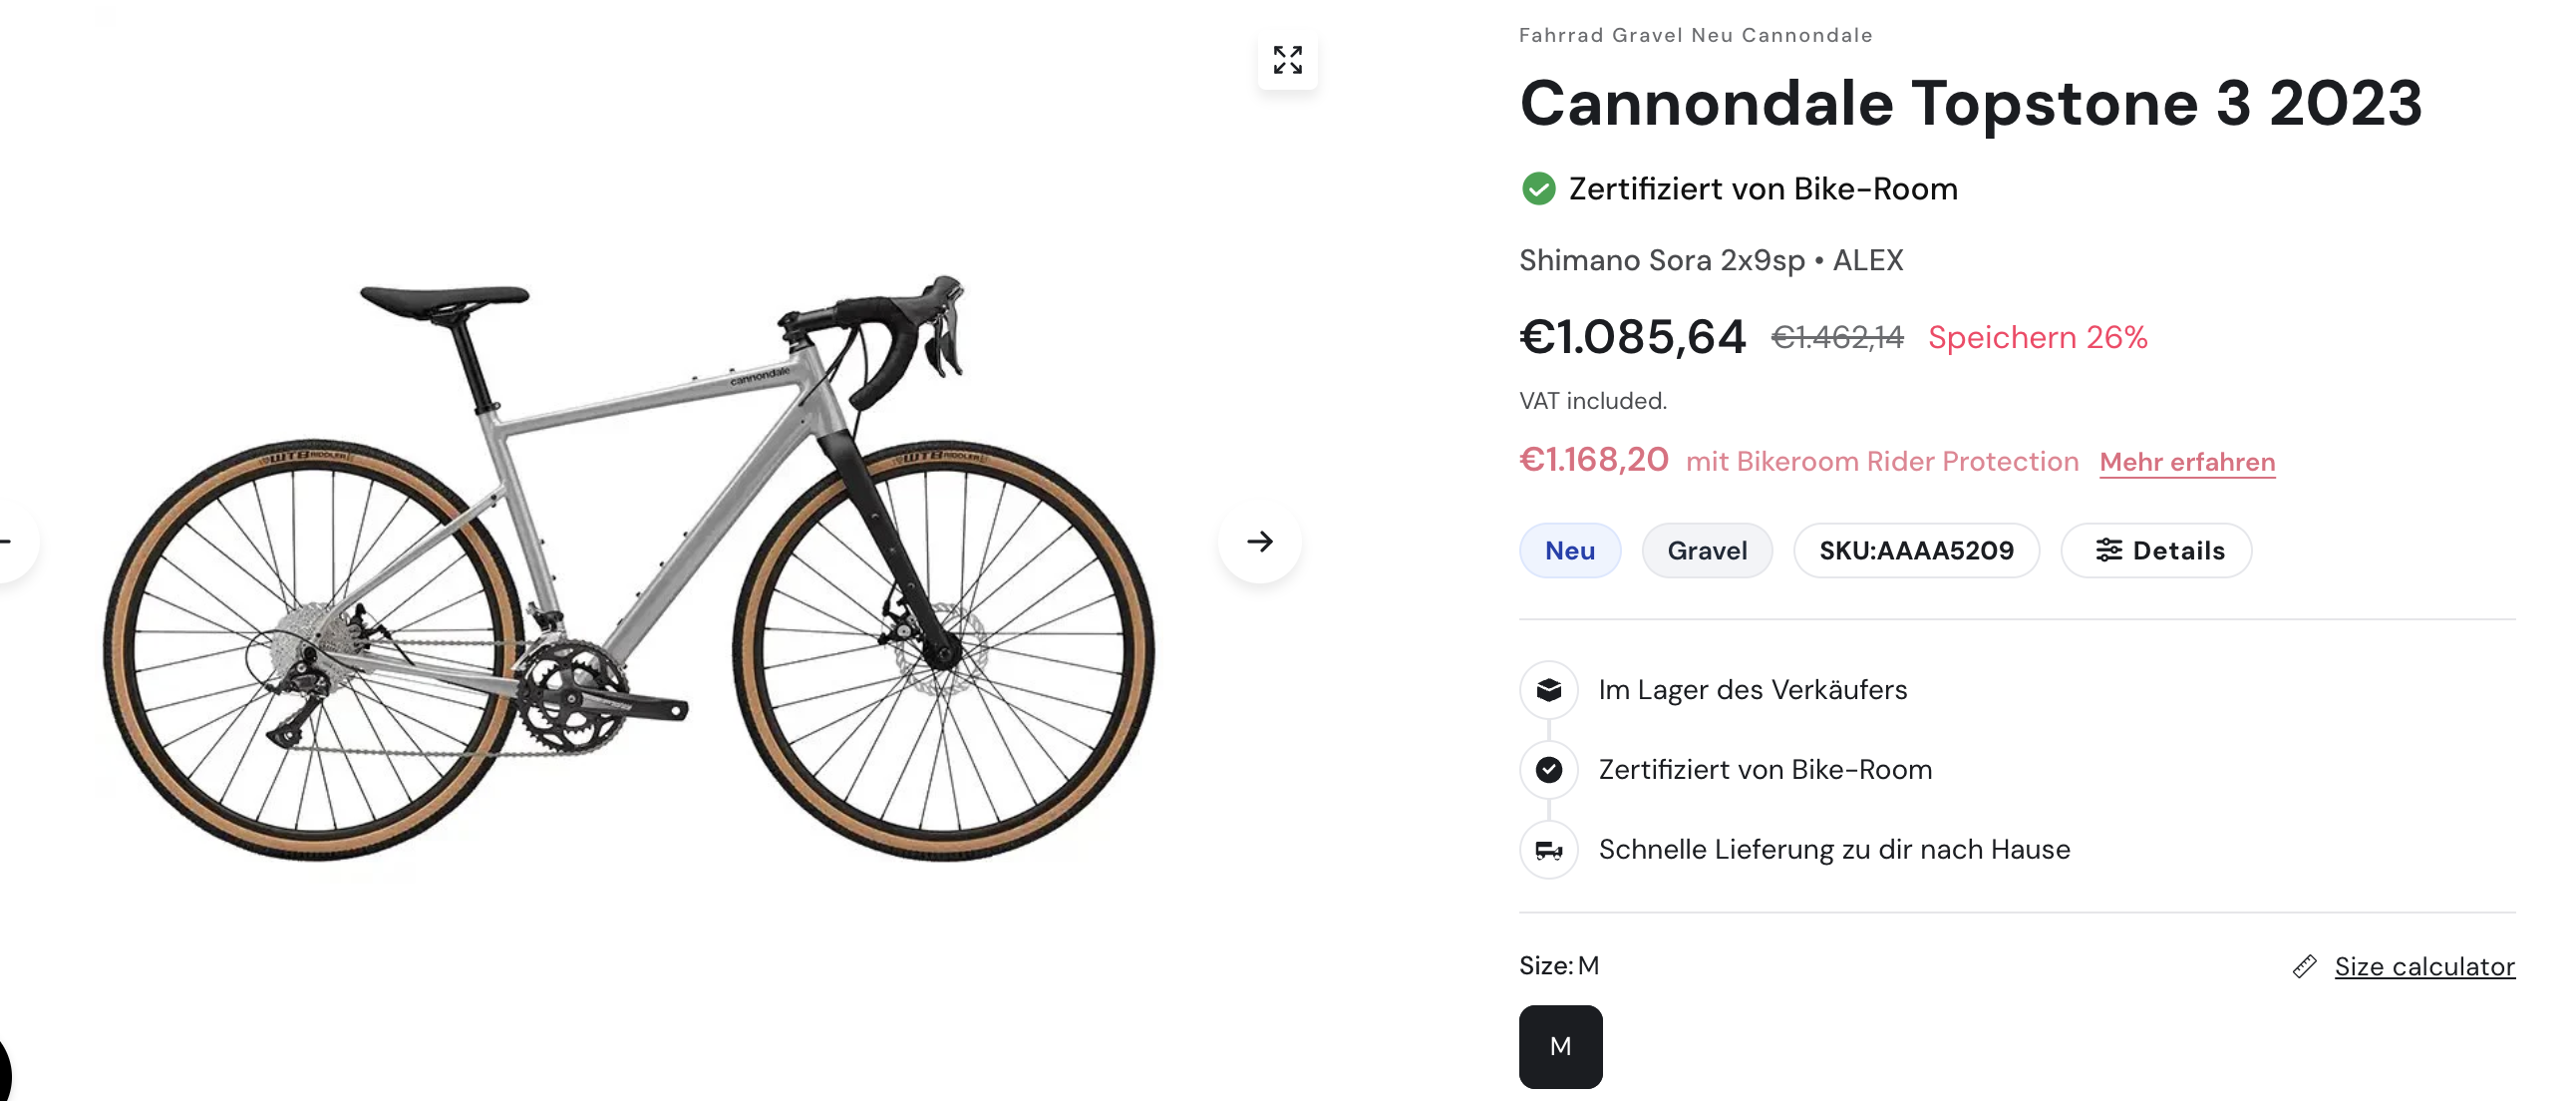Click the main Cannondale bike product image
This screenshot has height=1101, width=2576.
(630, 570)
